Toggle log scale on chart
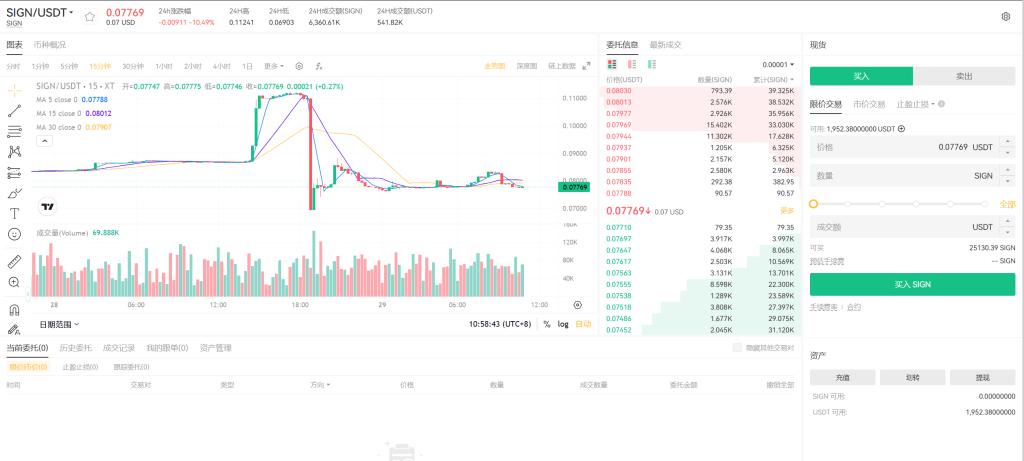 [x=563, y=324]
